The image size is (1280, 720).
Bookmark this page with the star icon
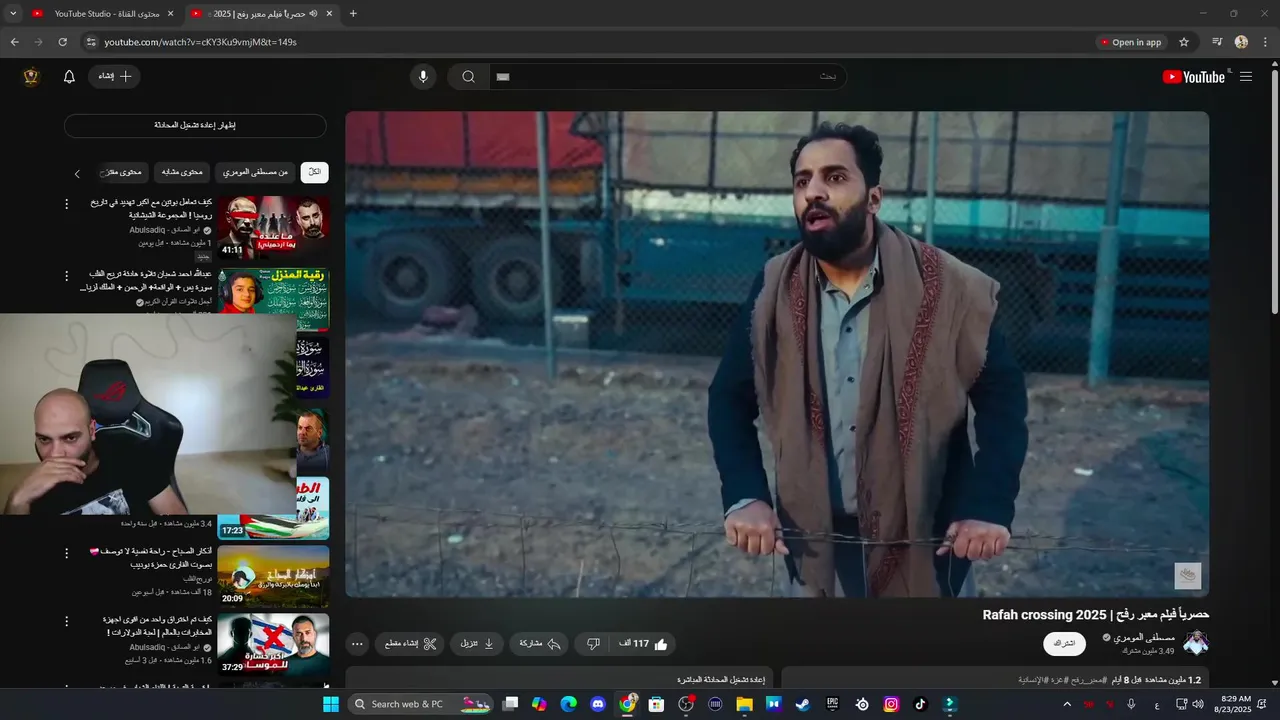[x=1184, y=42]
